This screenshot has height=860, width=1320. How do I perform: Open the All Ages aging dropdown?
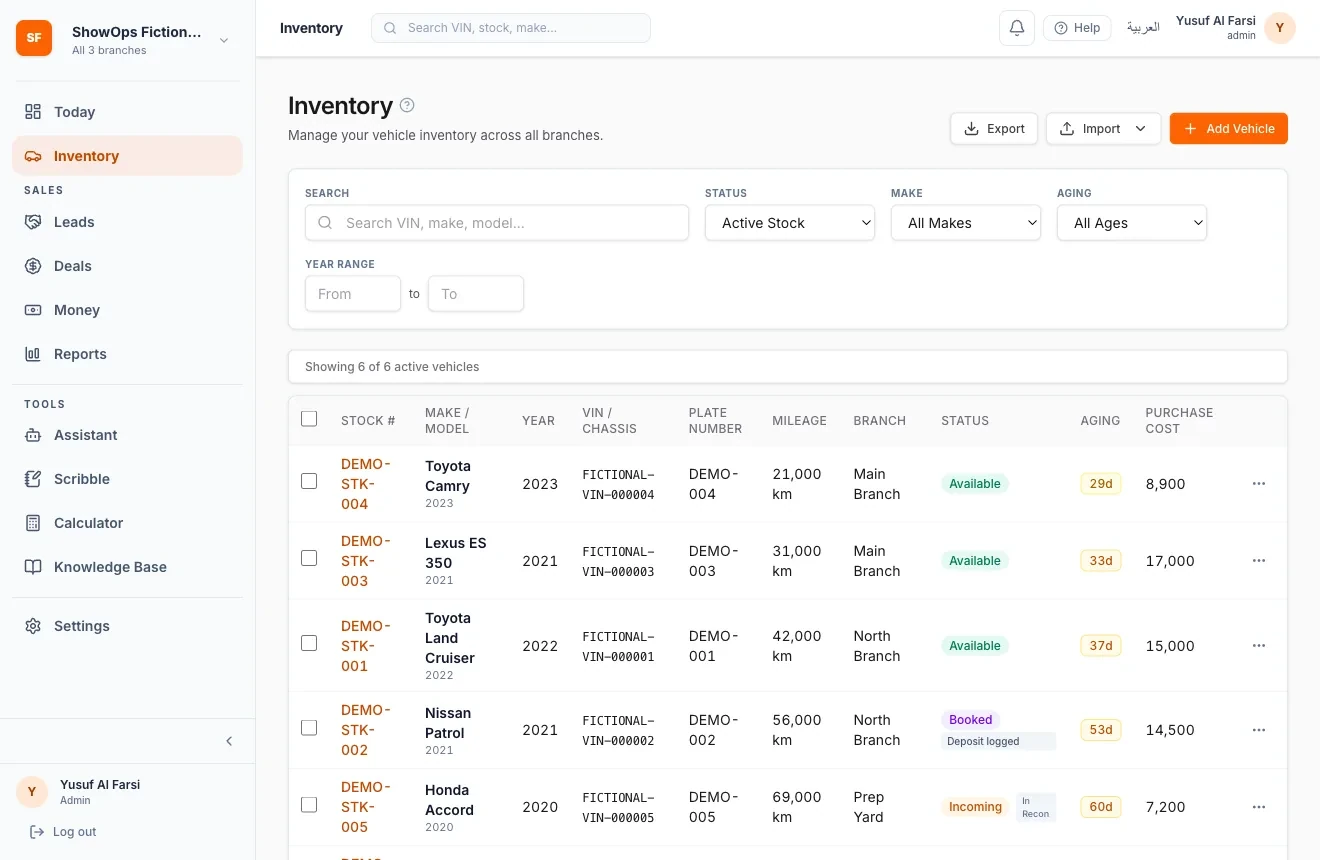click(x=1132, y=223)
